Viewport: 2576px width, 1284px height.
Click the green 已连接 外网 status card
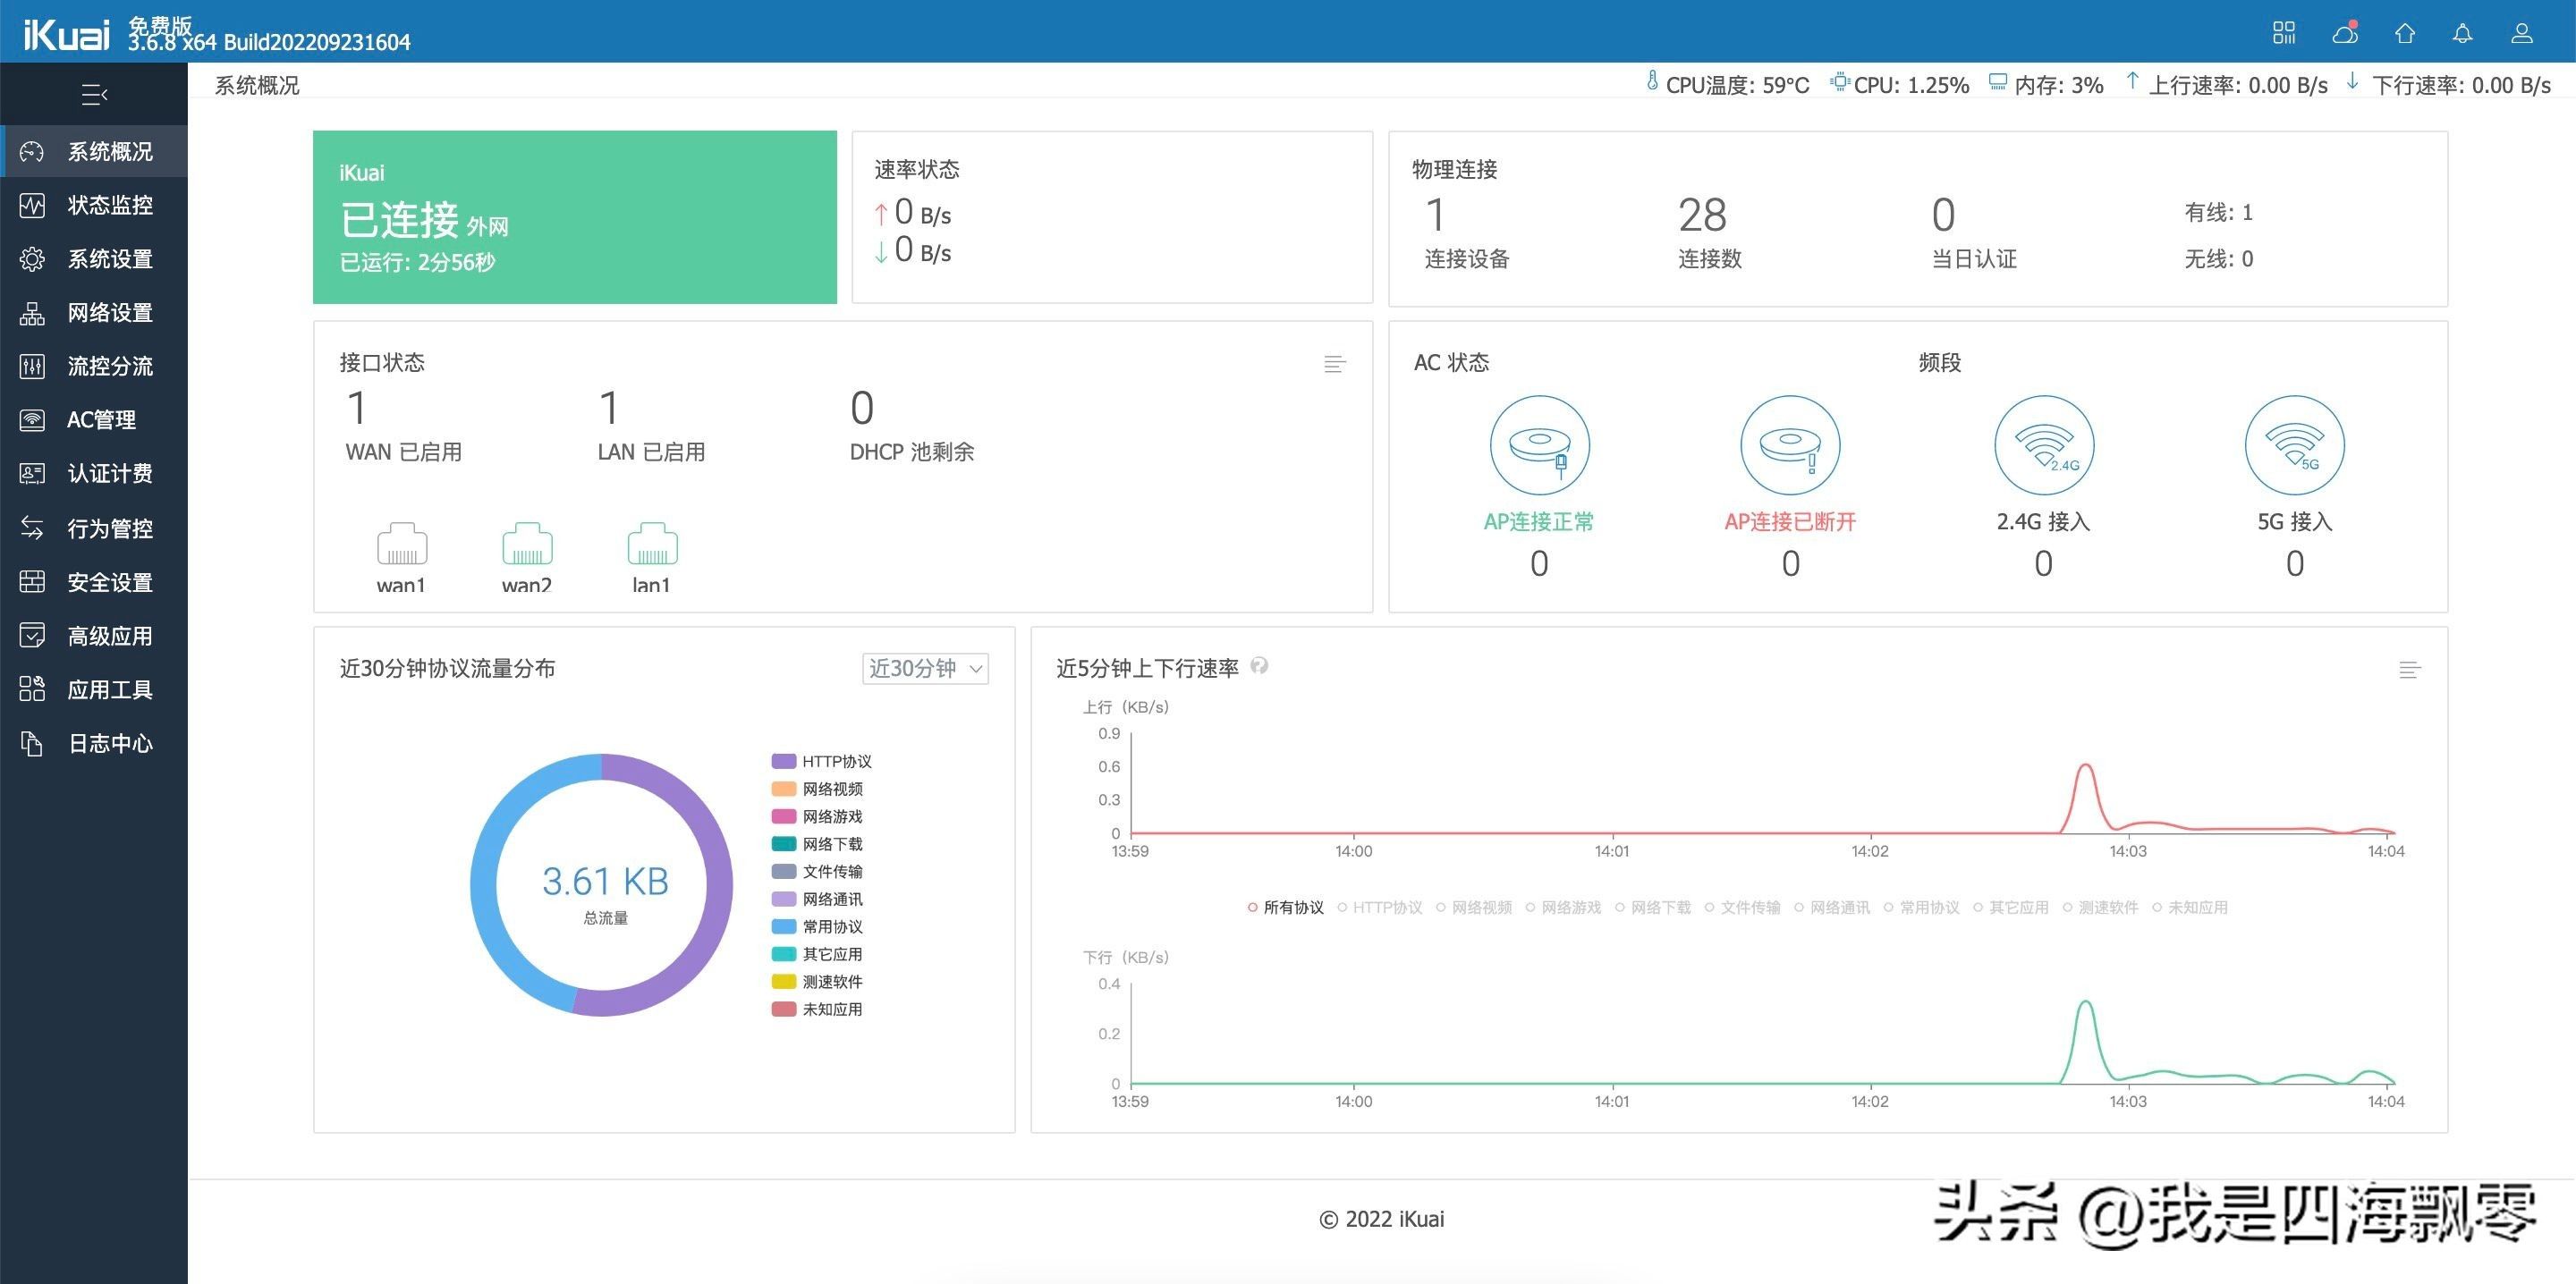(575, 217)
